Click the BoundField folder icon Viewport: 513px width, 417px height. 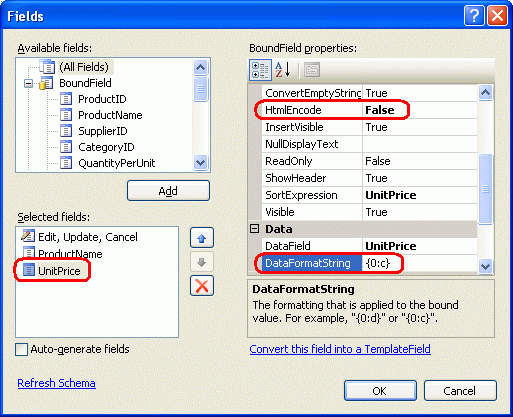point(46,83)
